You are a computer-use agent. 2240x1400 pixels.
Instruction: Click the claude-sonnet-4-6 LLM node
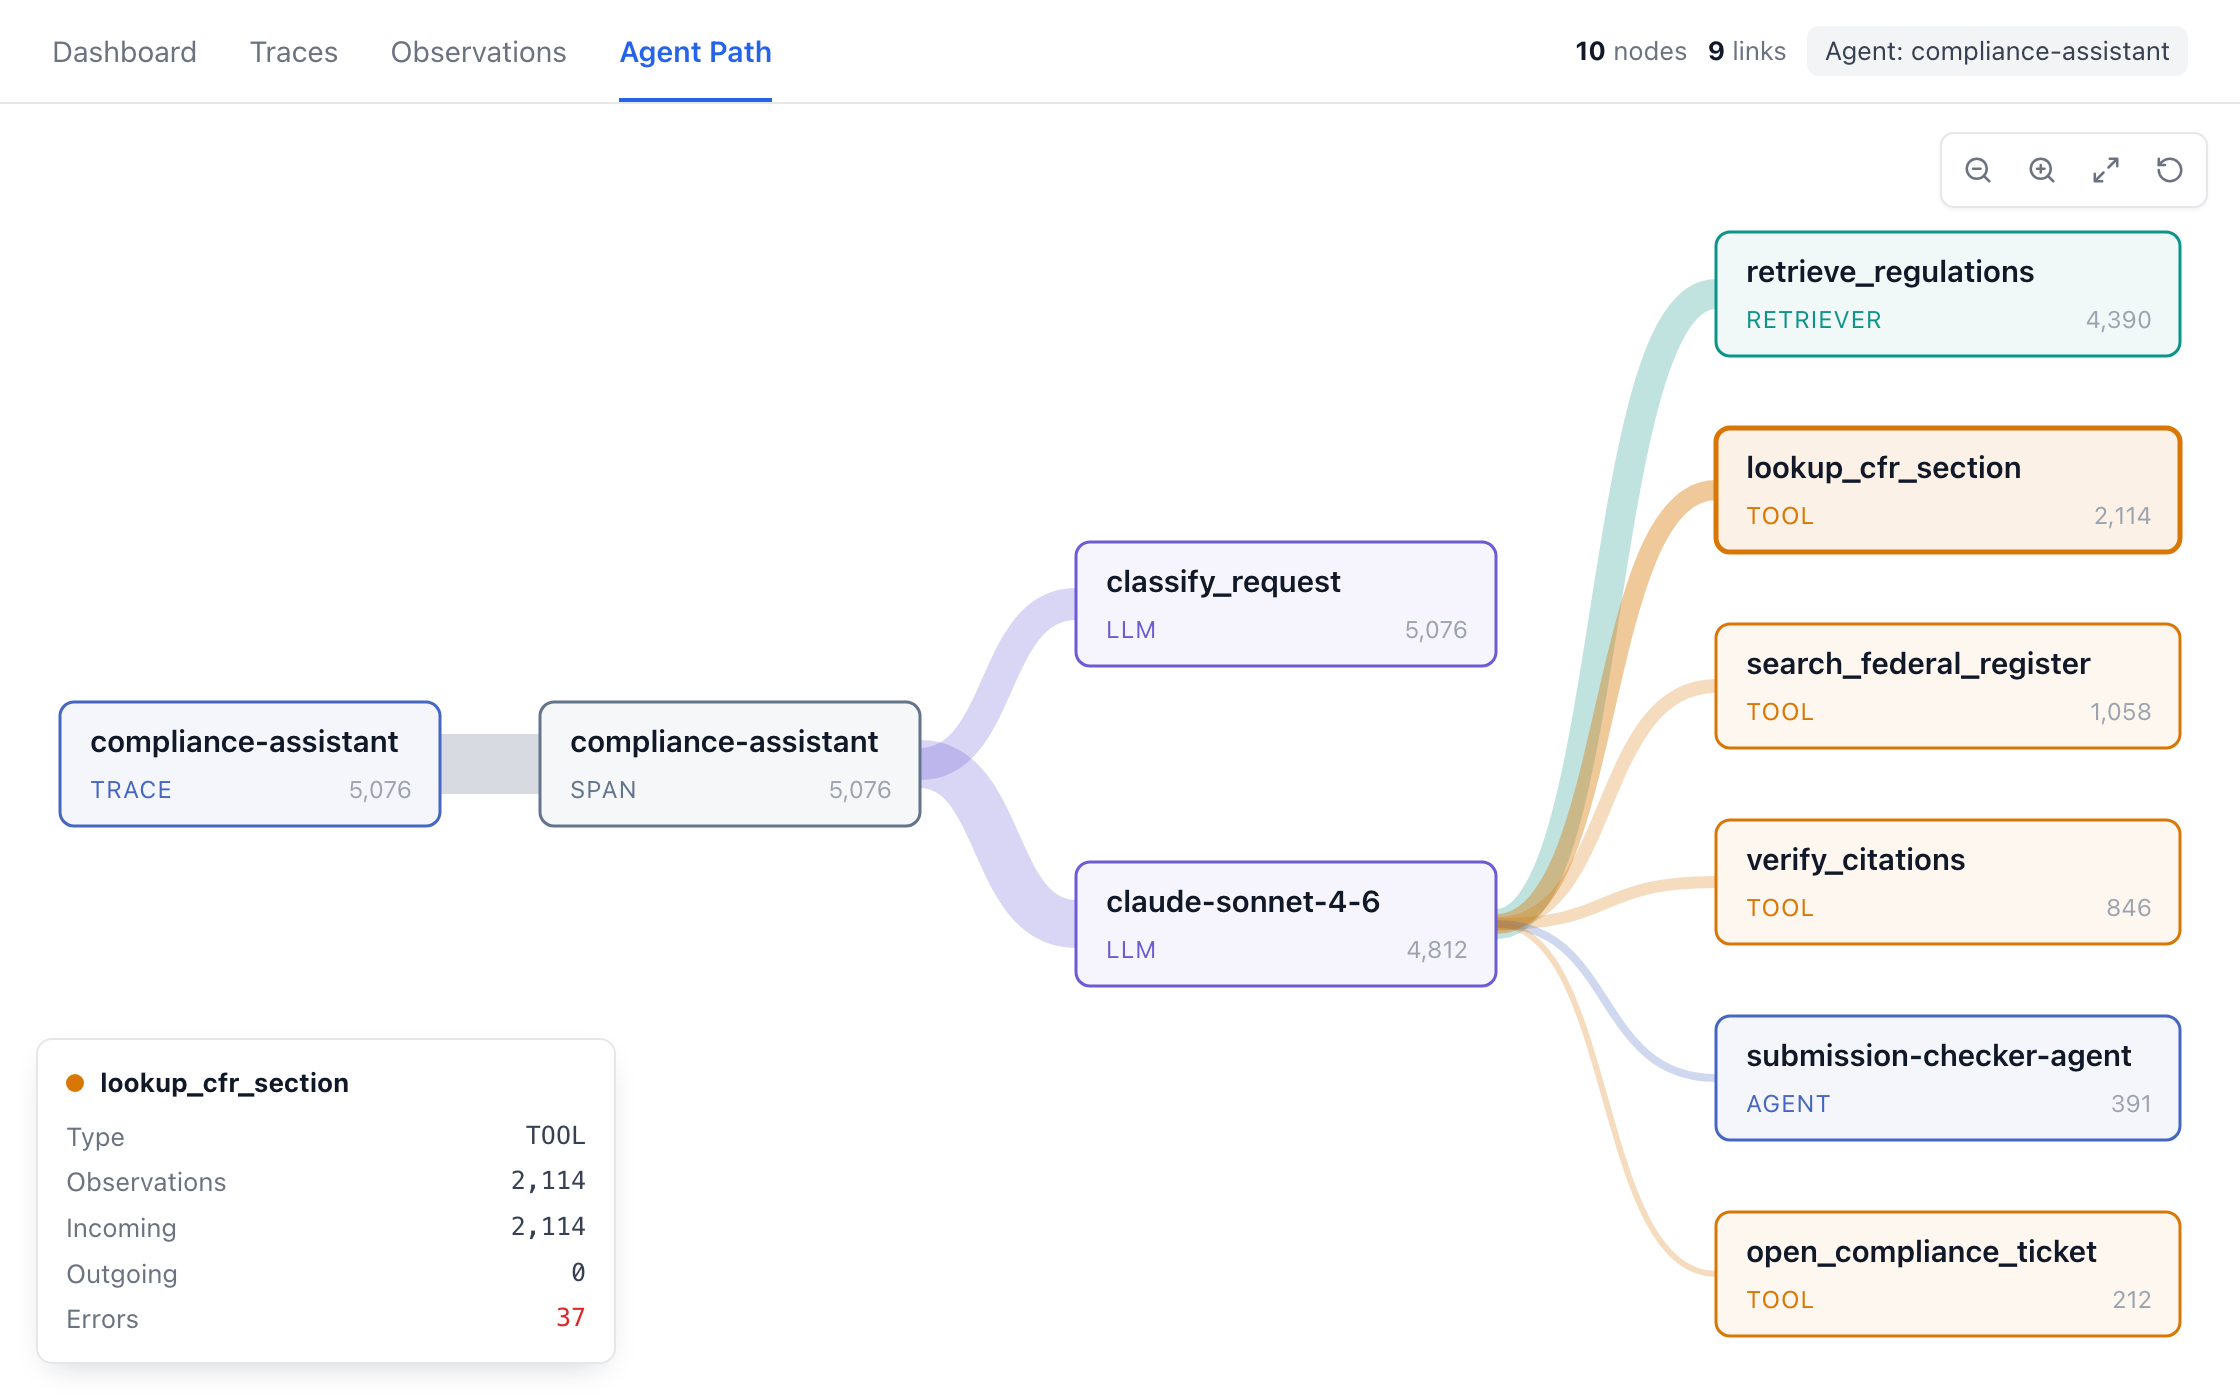click(1286, 924)
